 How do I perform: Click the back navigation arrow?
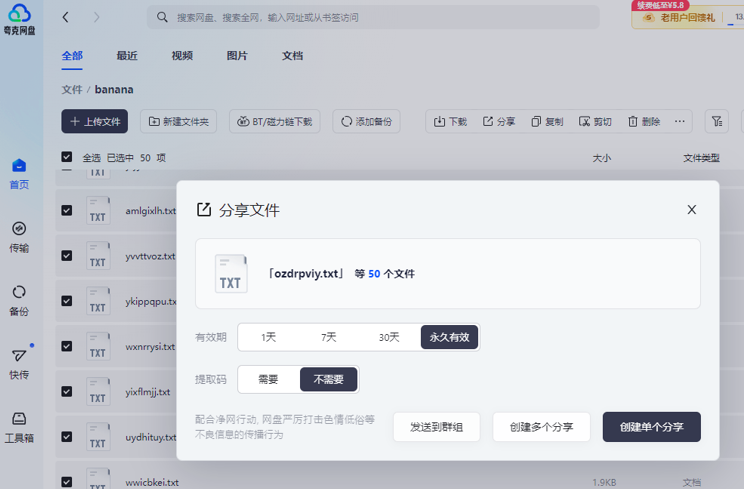tap(65, 18)
